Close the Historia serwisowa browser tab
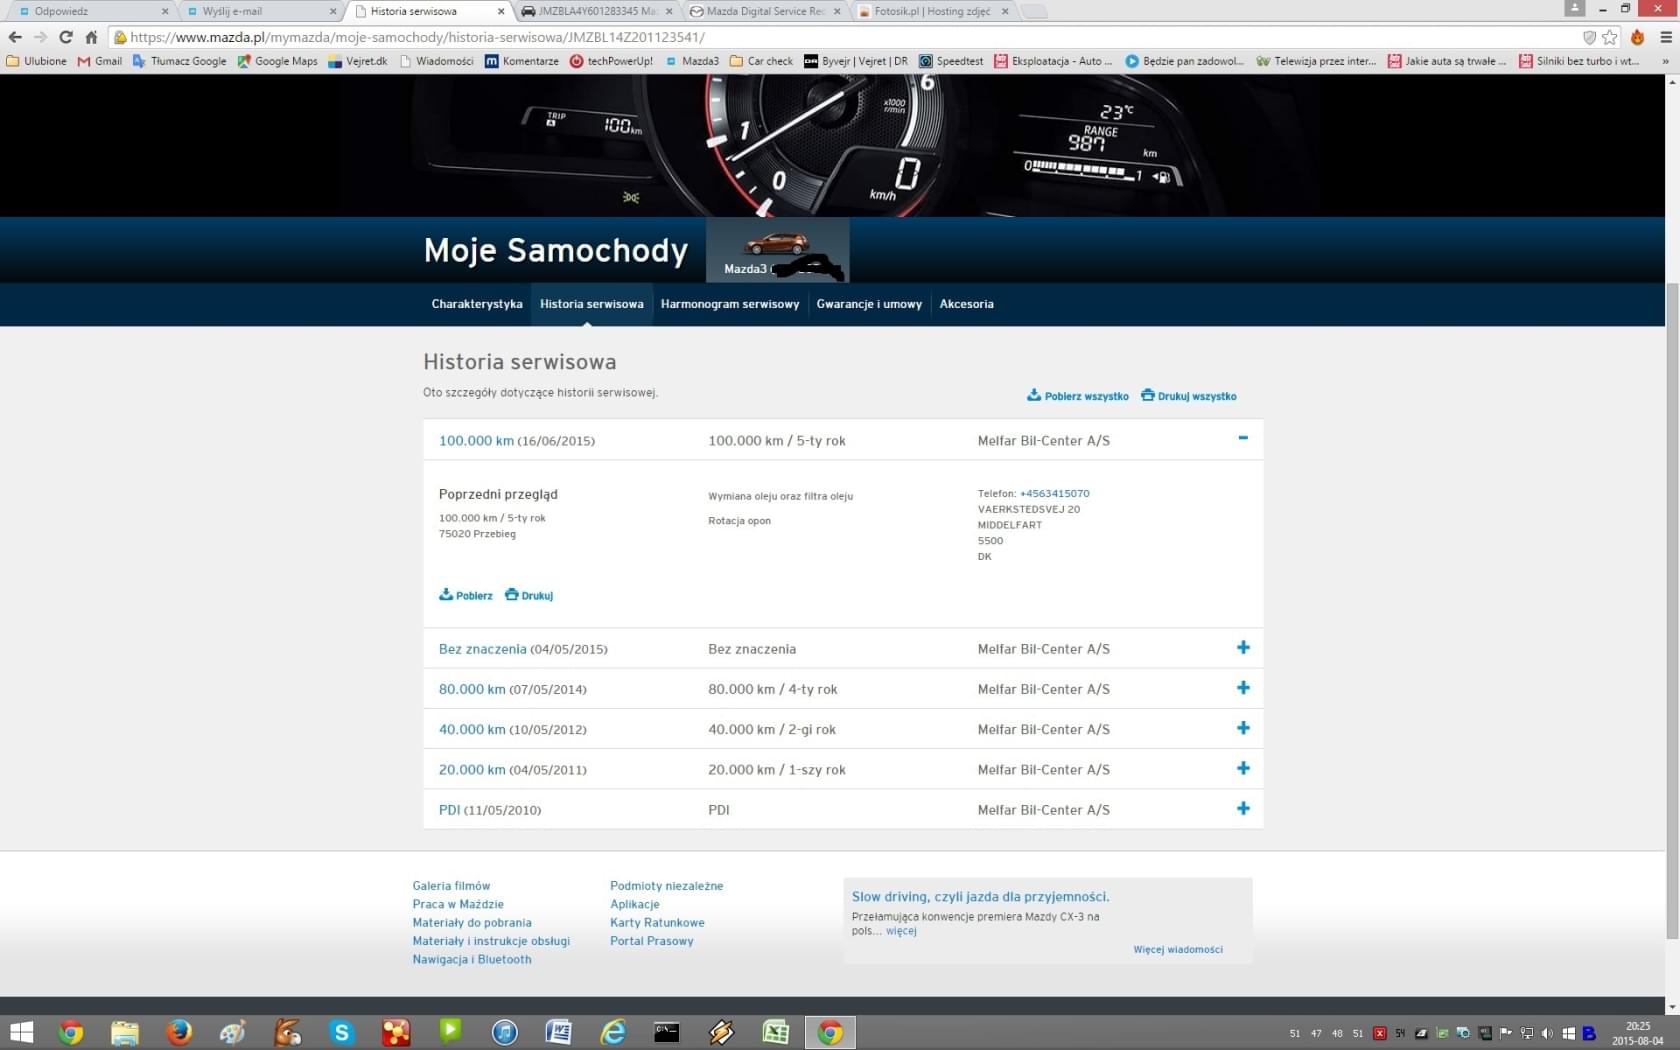This screenshot has width=1680, height=1050. point(501,11)
